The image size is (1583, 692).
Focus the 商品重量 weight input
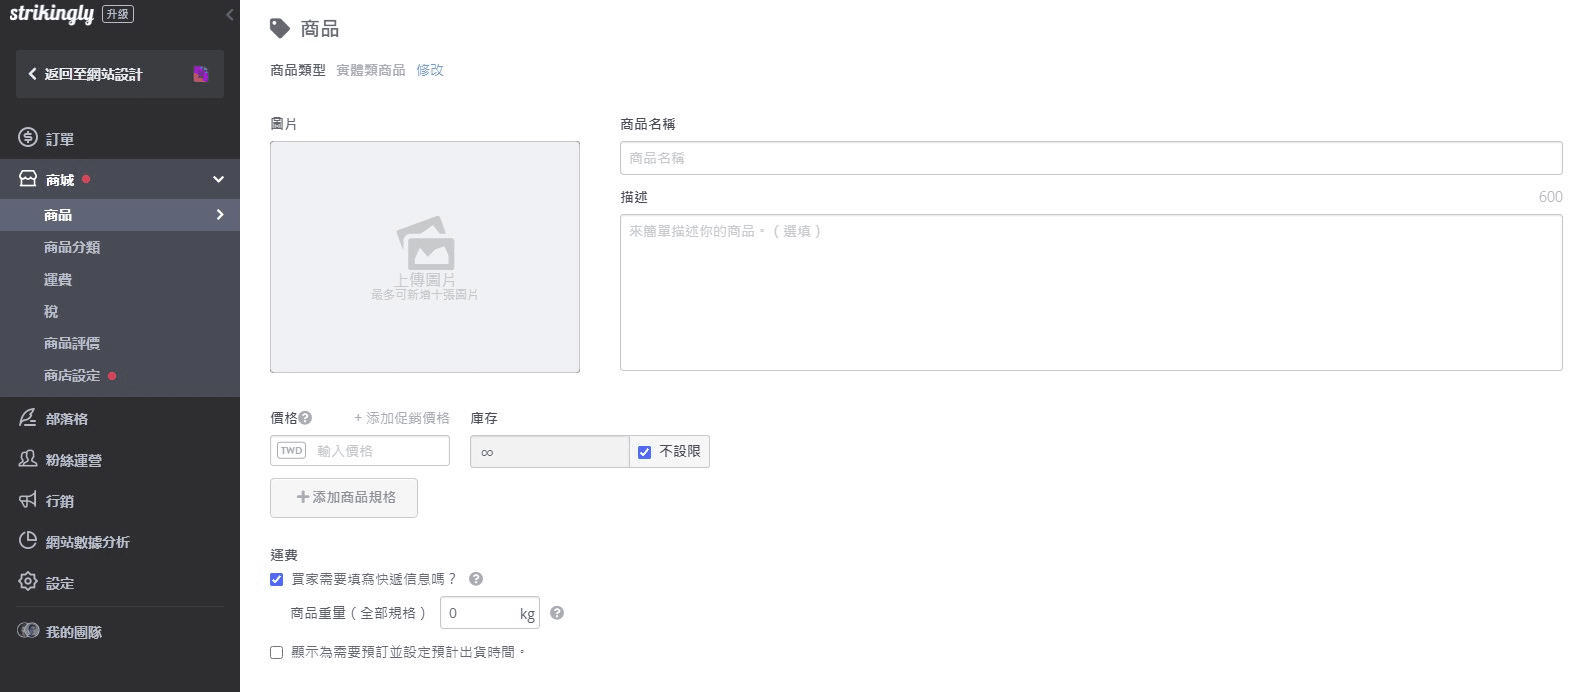pyautogui.click(x=490, y=613)
